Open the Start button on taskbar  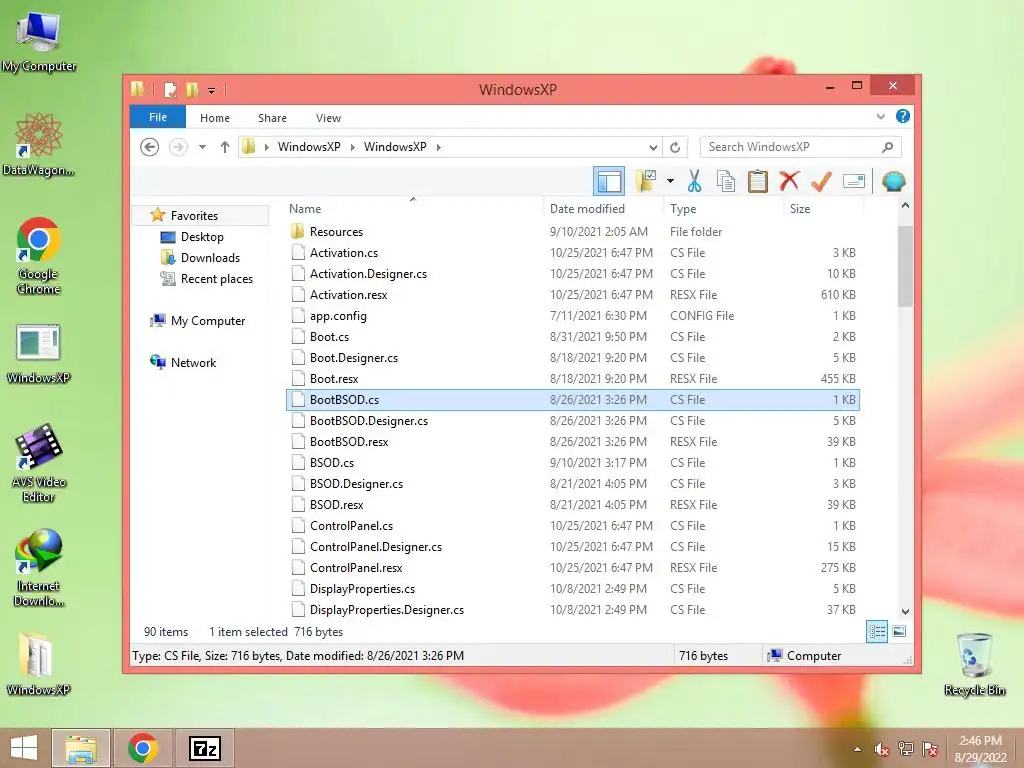pyautogui.click(x=24, y=748)
